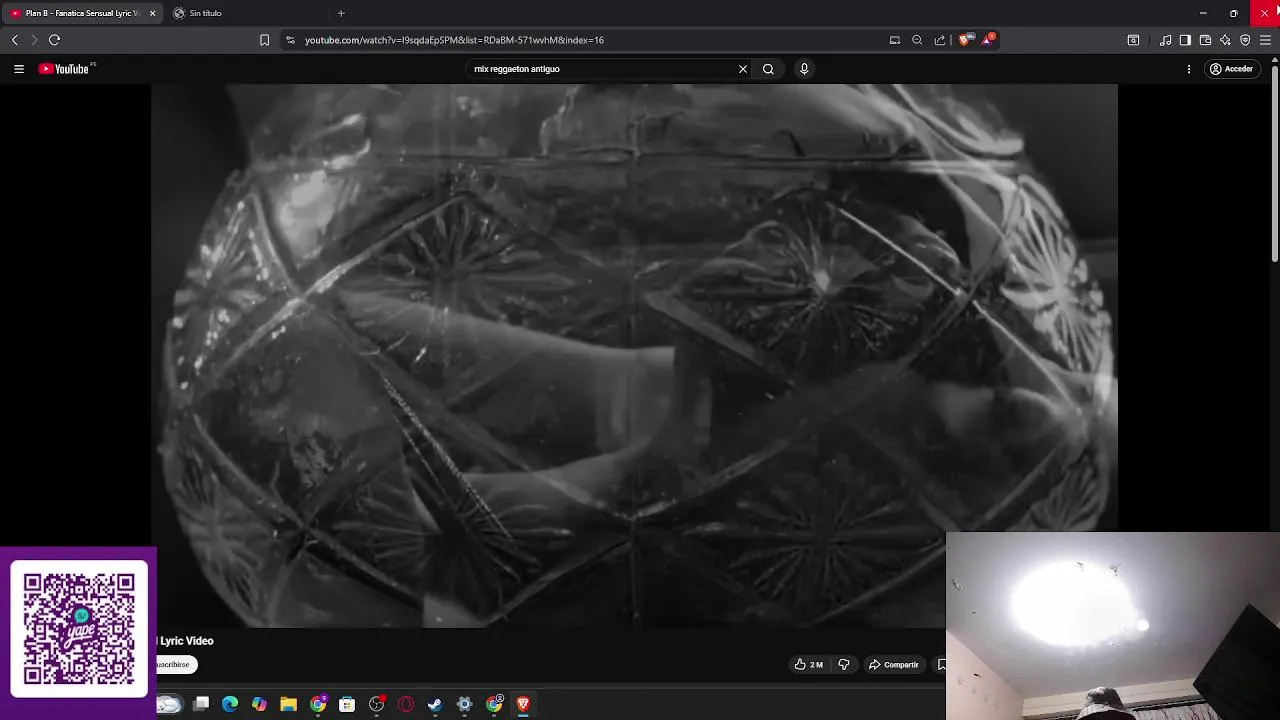This screenshot has height=720, width=1280.
Task: Open Brave VPN shield icon
Action: (1245, 40)
